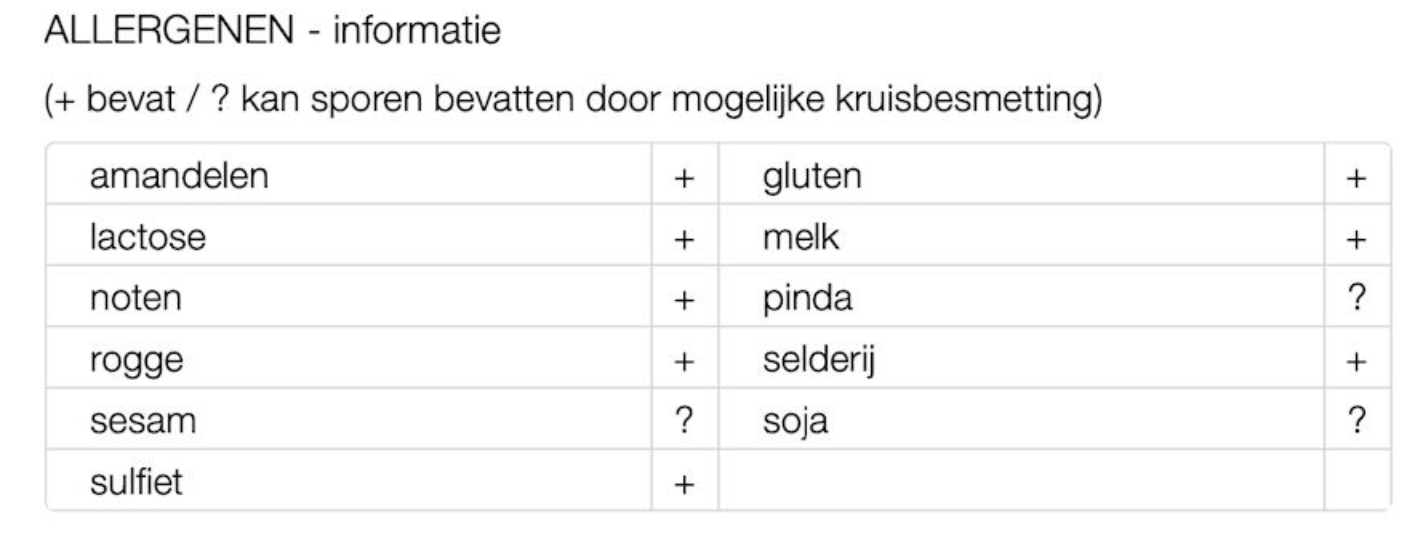Select the 'sulfiet' cell
Image resolution: width=1404 pixels, height=538 pixels.
[136, 483]
